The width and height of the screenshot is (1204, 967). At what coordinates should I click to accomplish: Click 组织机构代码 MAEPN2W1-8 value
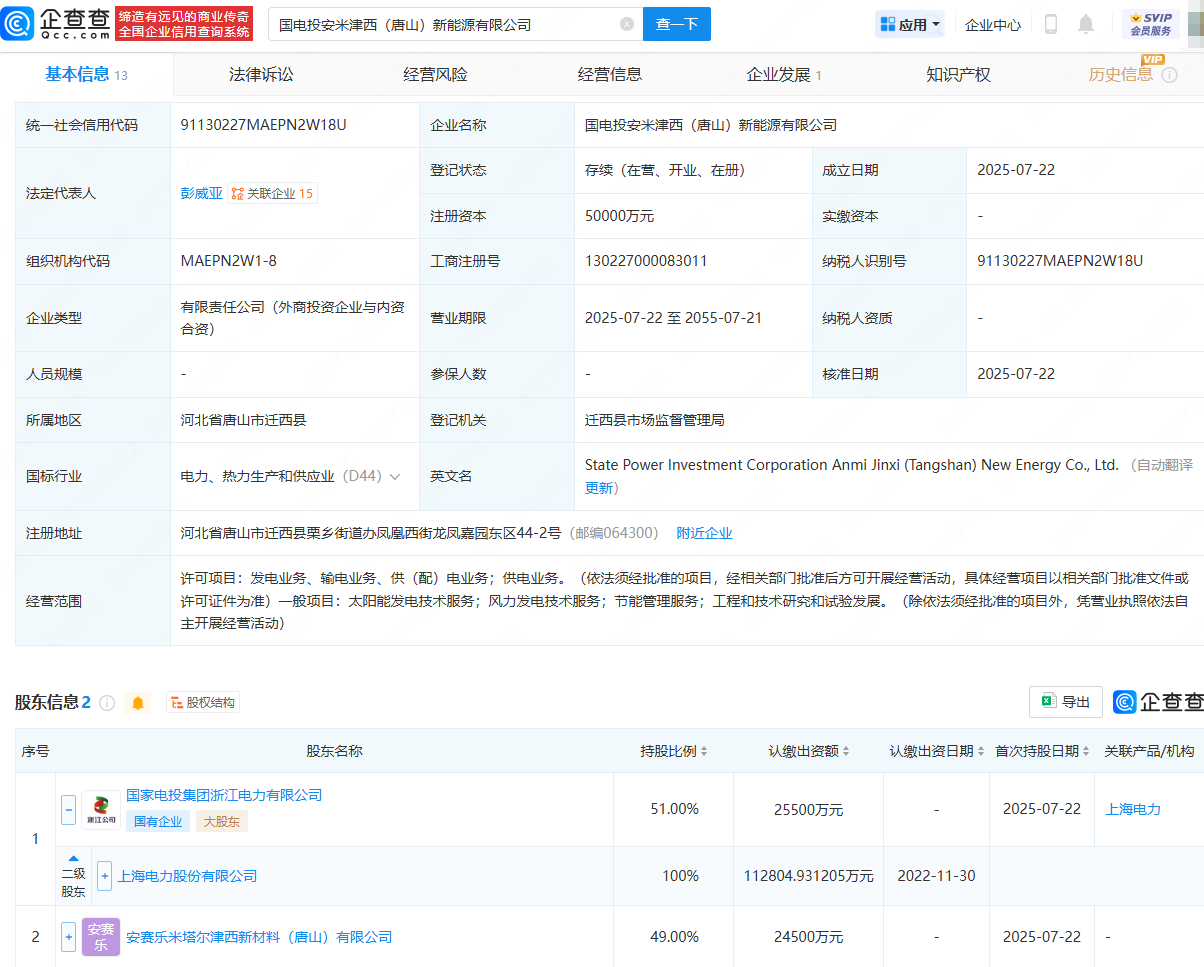click(228, 261)
